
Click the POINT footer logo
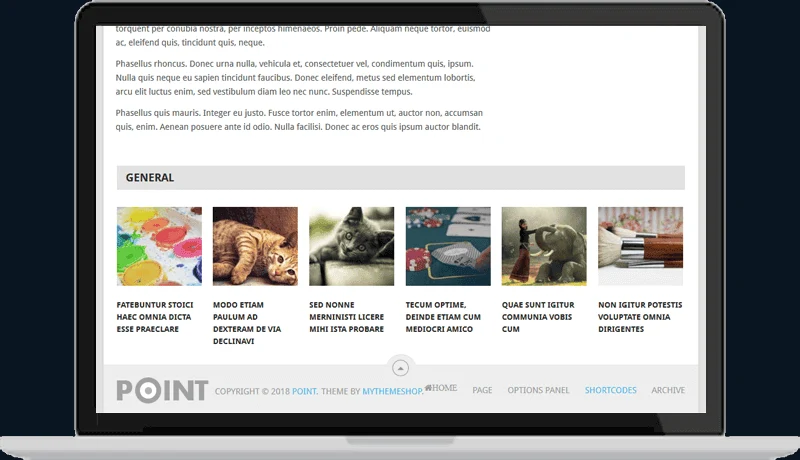pos(162,391)
